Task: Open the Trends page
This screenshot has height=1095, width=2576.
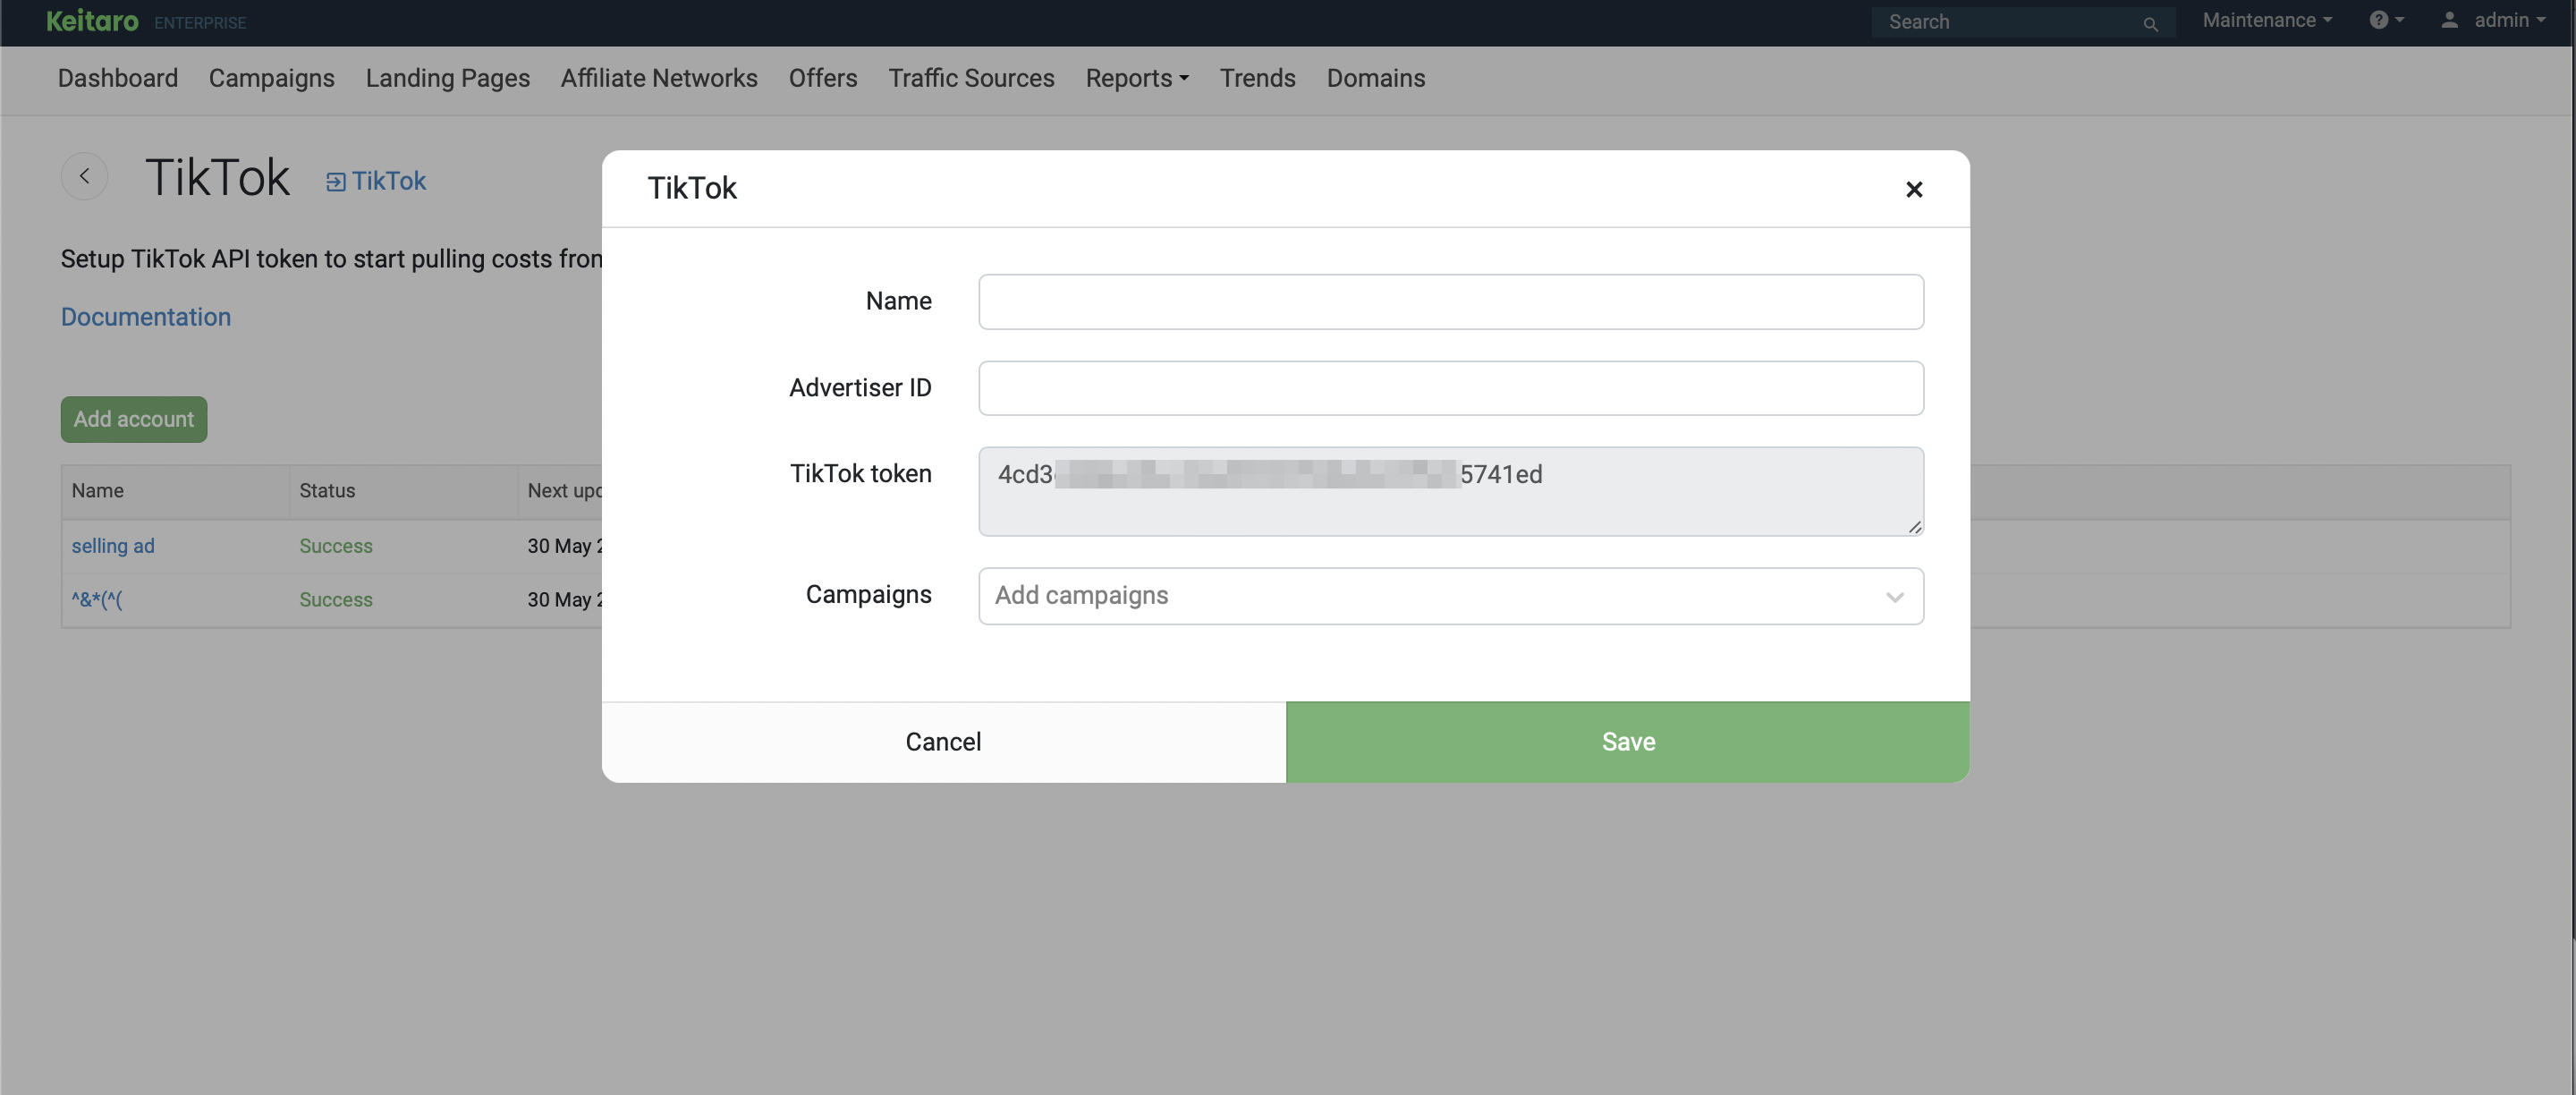Action: 1257,78
